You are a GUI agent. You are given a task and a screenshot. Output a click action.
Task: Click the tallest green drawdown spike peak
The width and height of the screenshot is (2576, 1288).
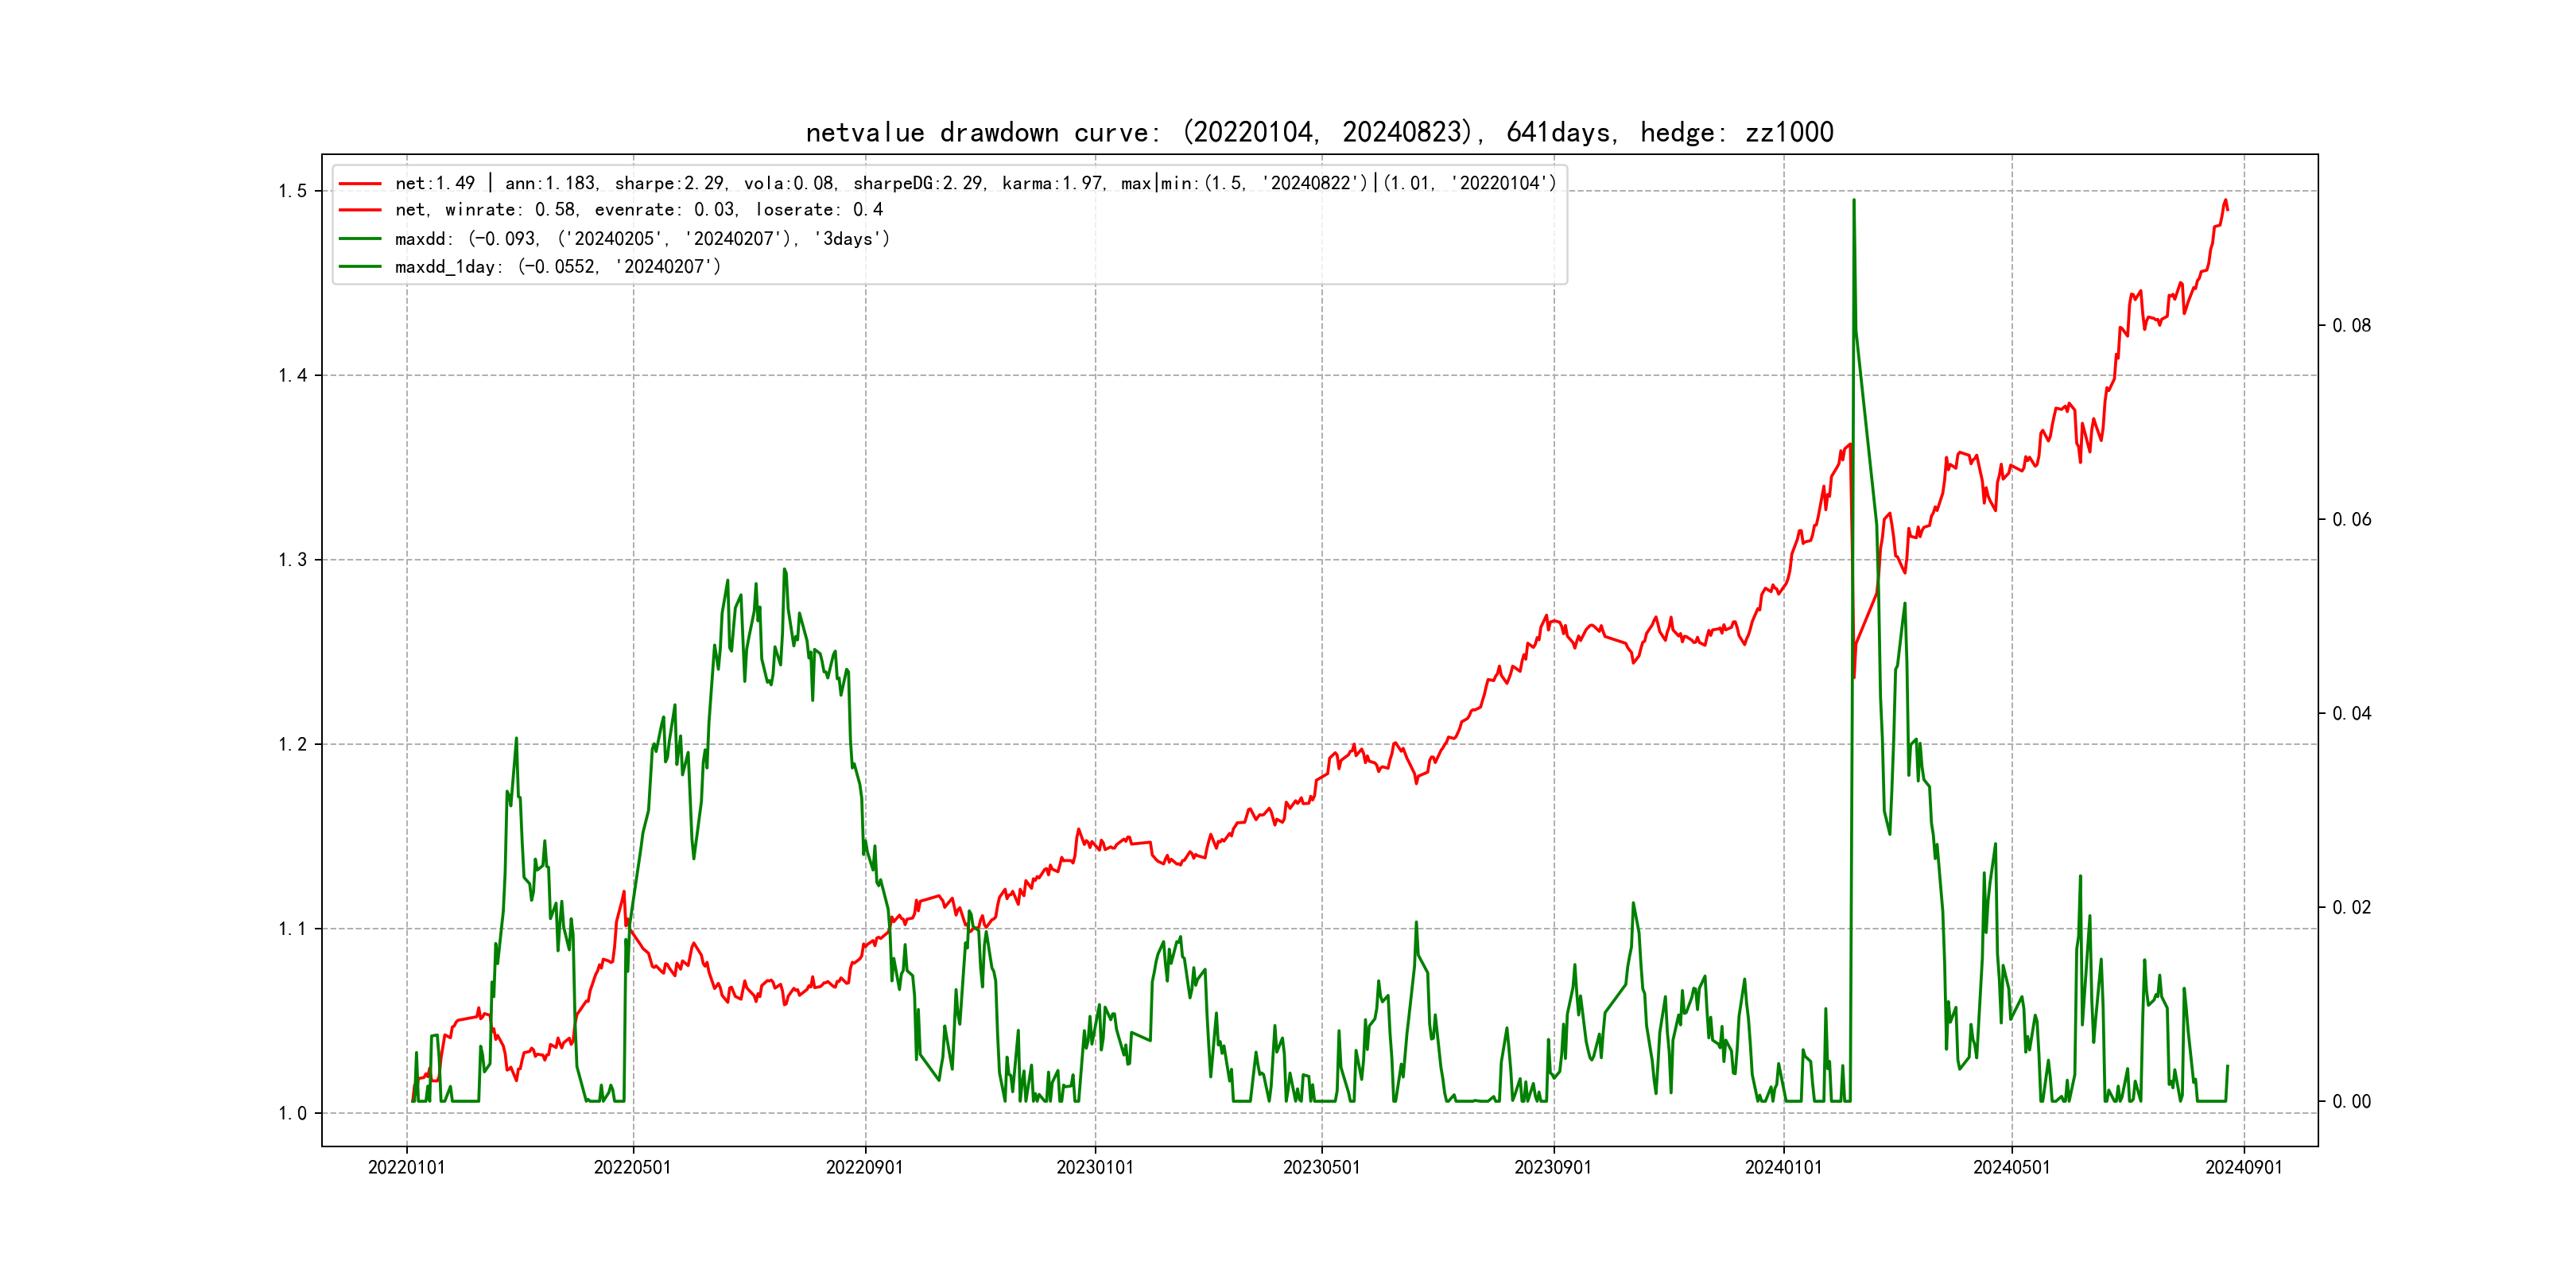(1853, 201)
